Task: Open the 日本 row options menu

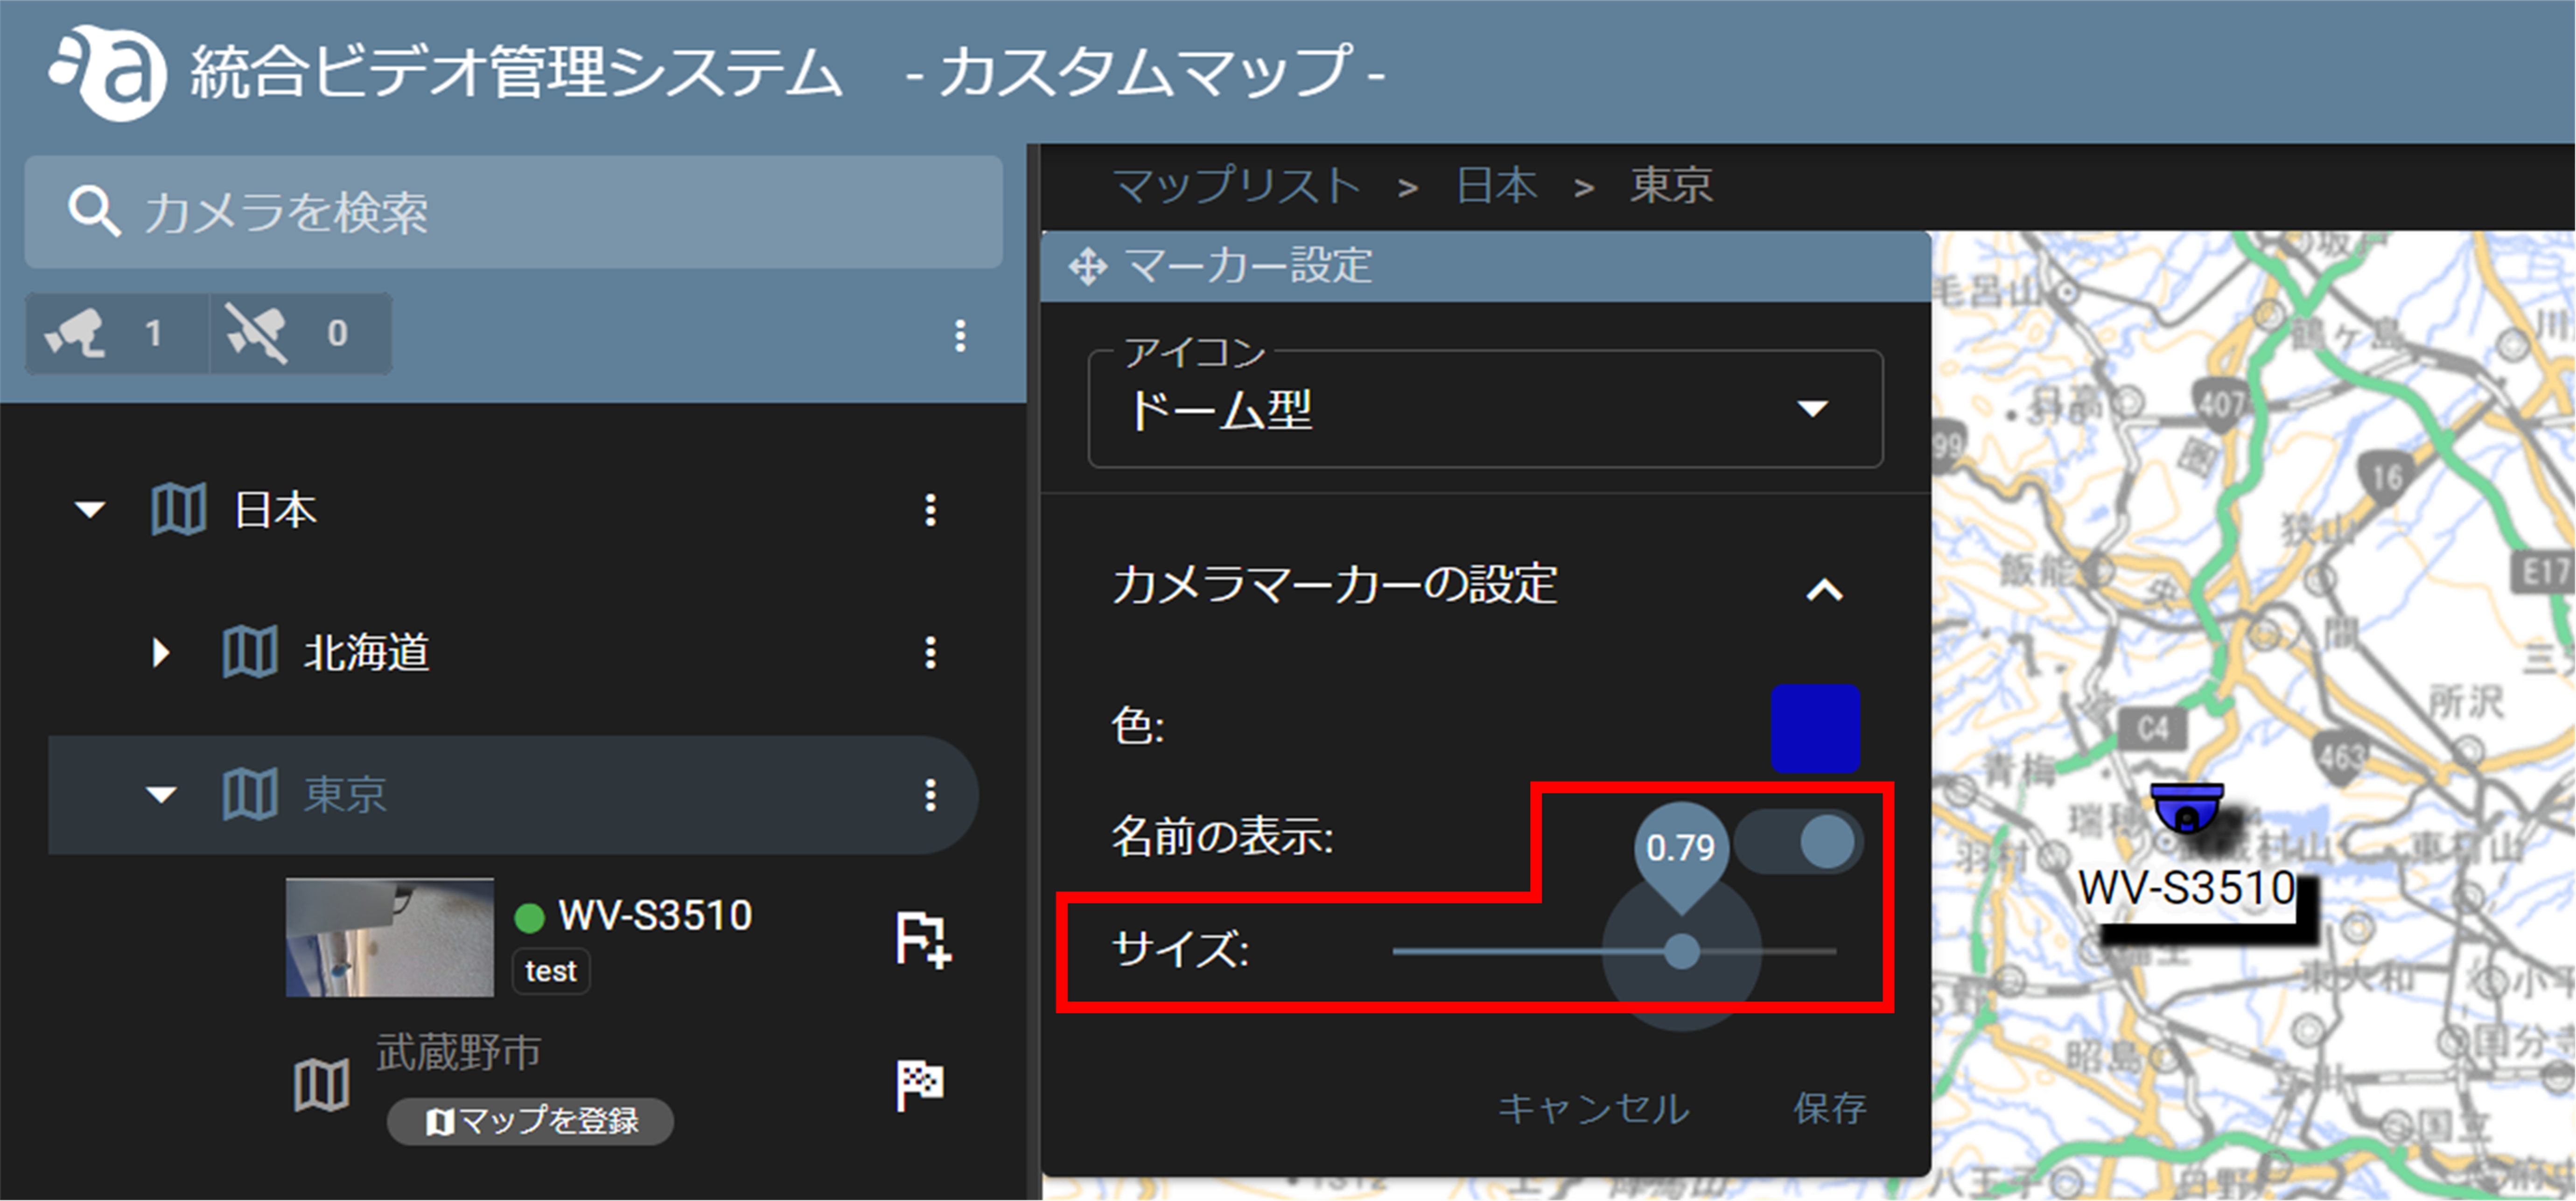Action: [x=930, y=510]
